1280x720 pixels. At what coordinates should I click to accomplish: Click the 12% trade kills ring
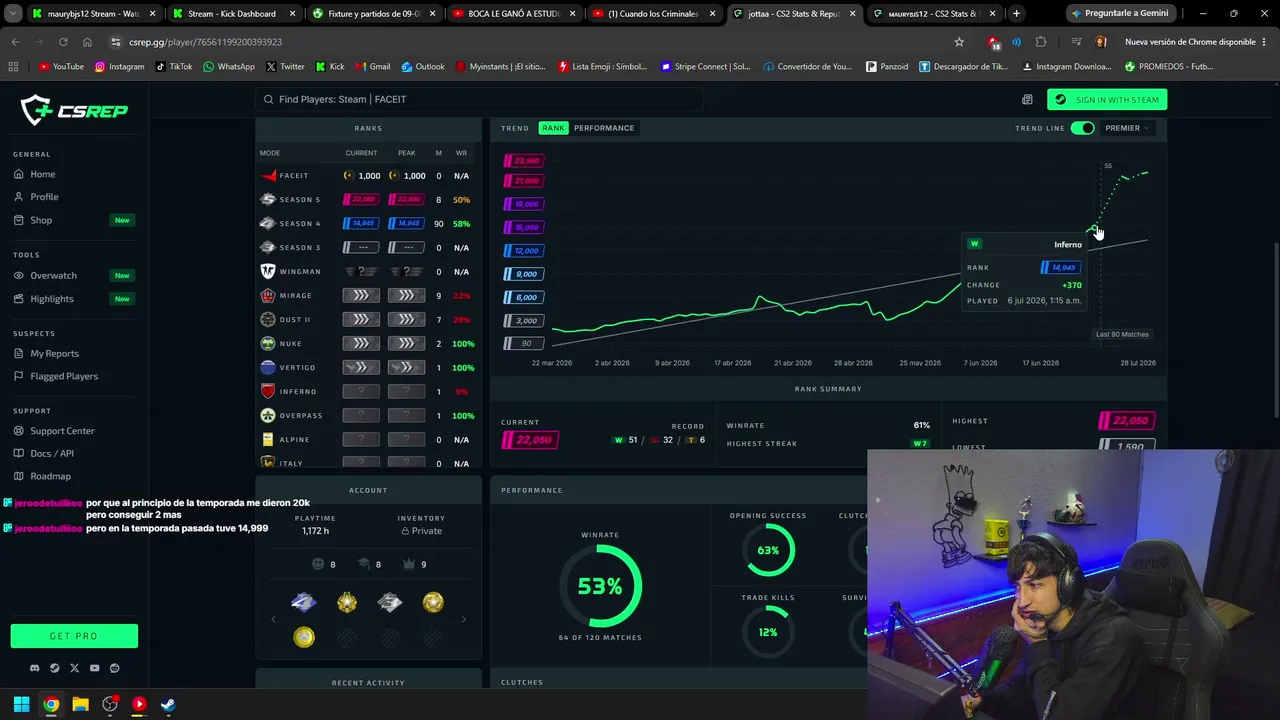point(768,632)
